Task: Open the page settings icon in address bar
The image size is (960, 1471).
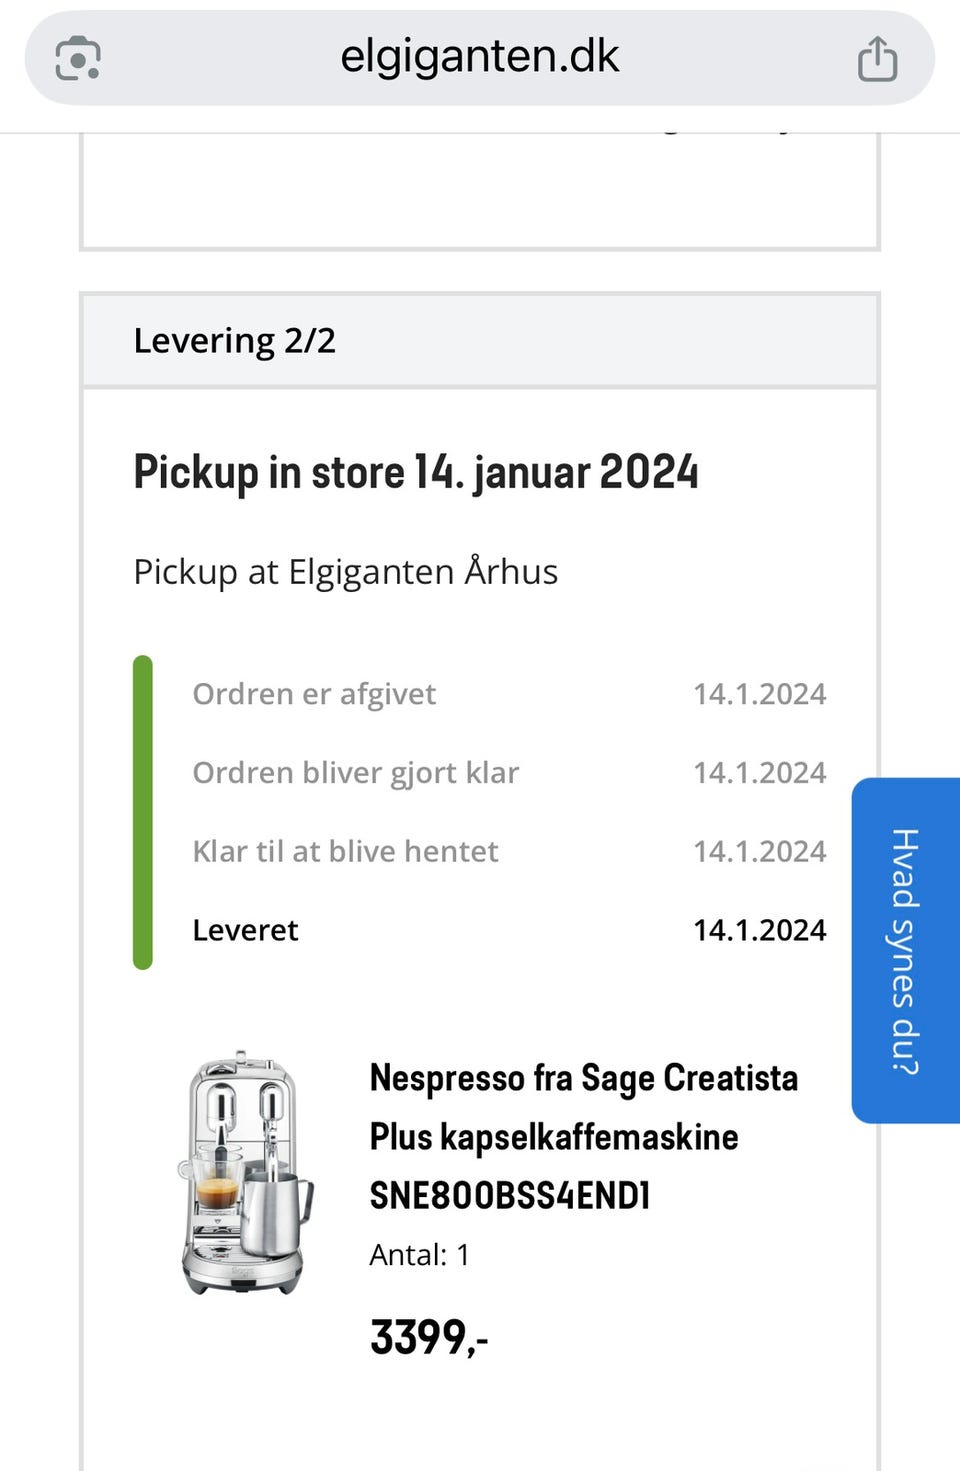Action: (78, 58)
